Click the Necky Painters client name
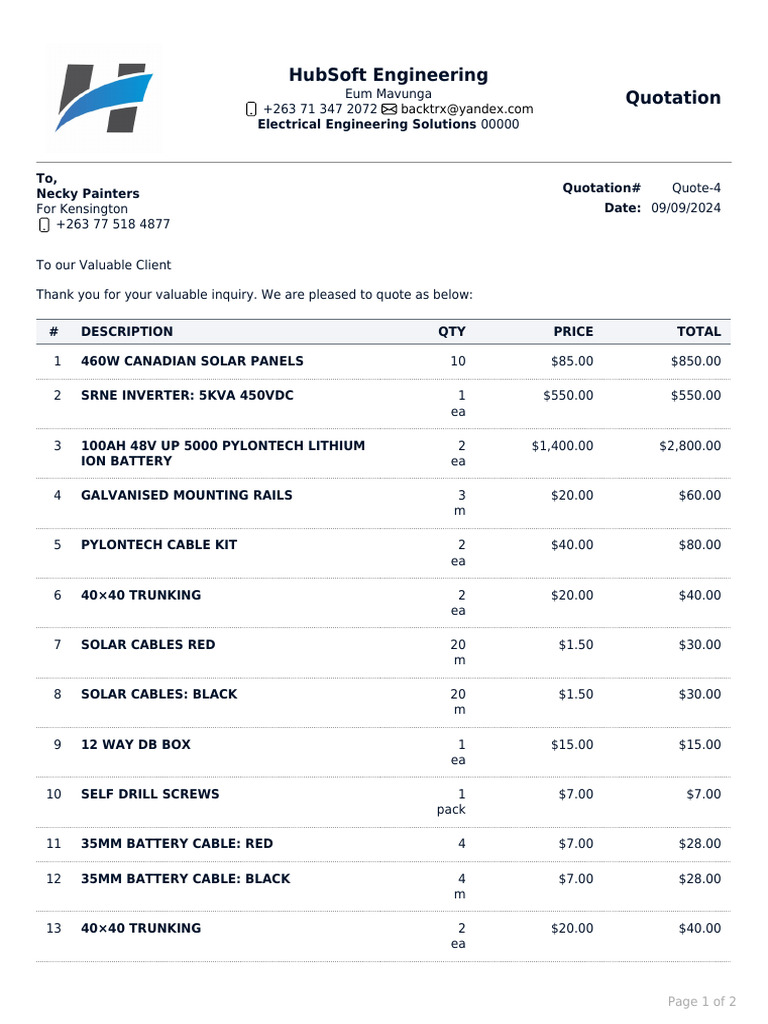Screen dimensions: 768x1024 (88, 194)
